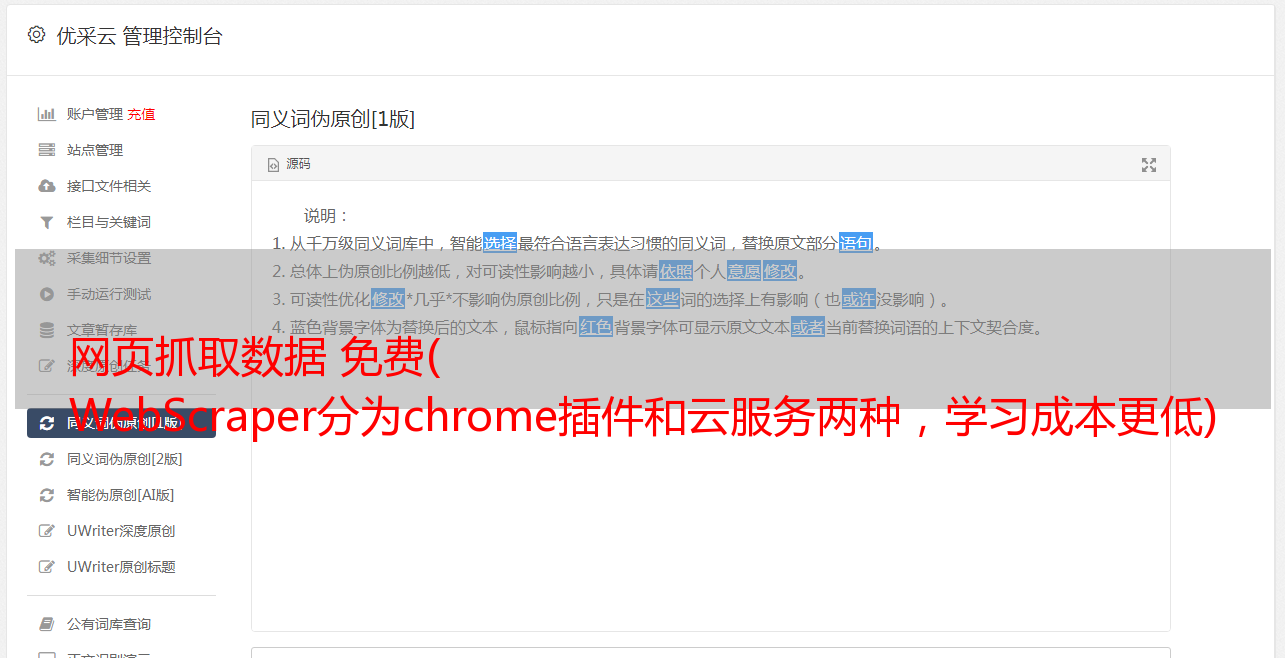The image size is (1285, 658).
Task: Toggle 源码 source code view
Action: tap(289, 164)
